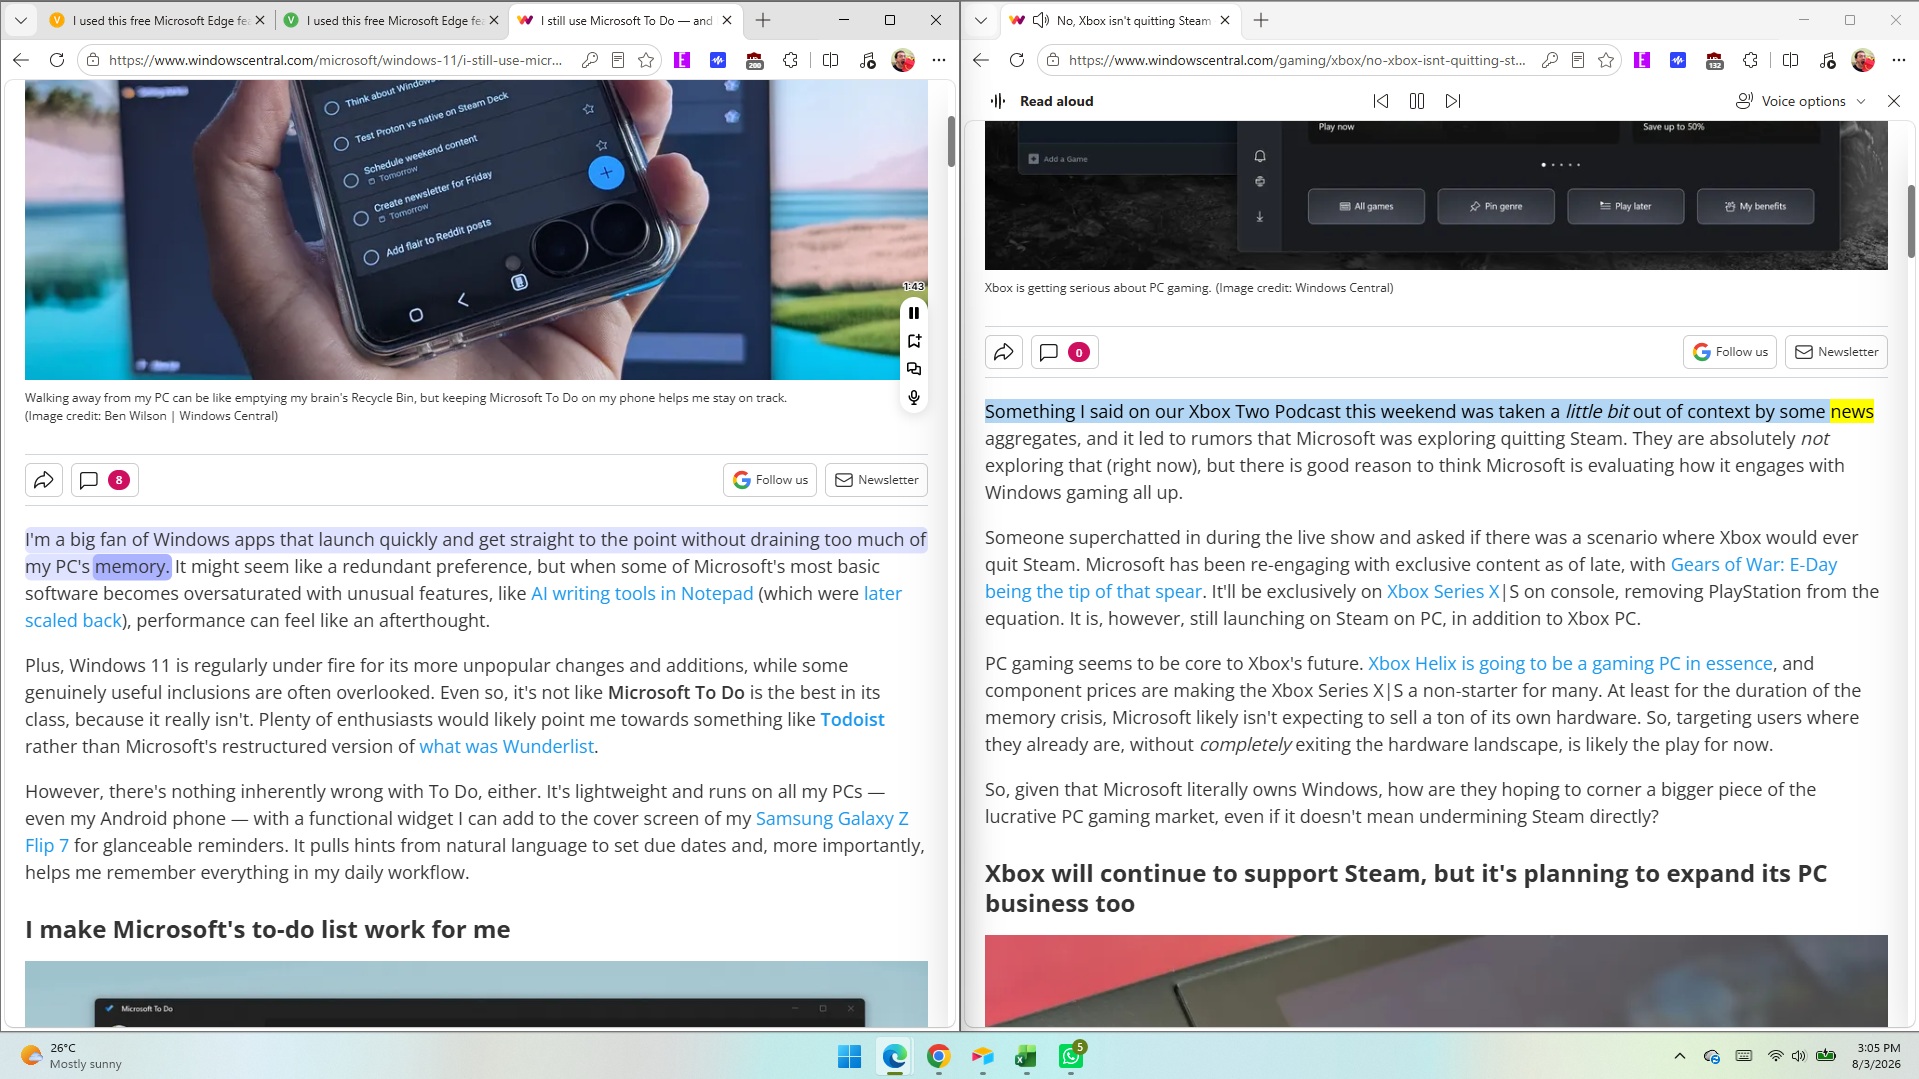Expand tab search dropdown in right window
This screenshot has height=1079, width=1919.
981,20
